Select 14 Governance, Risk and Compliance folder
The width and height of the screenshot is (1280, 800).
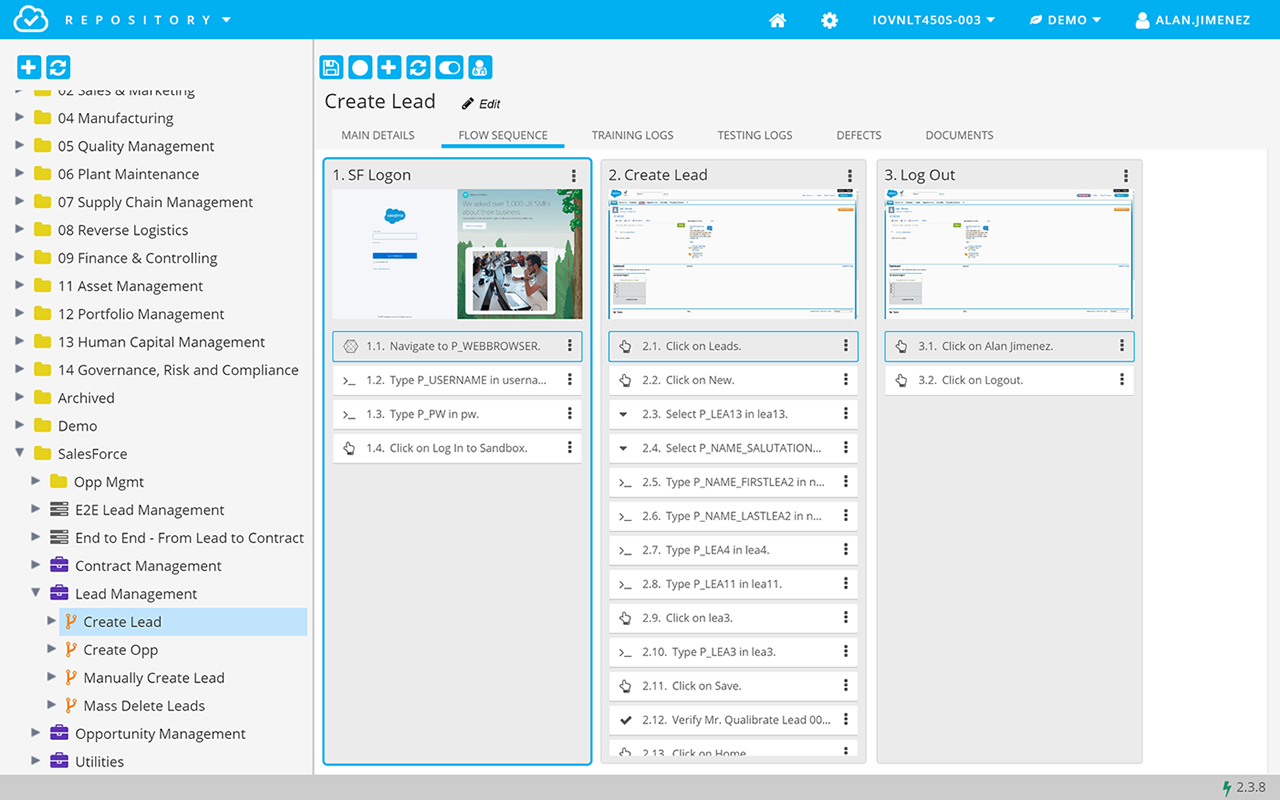(178, 370)
